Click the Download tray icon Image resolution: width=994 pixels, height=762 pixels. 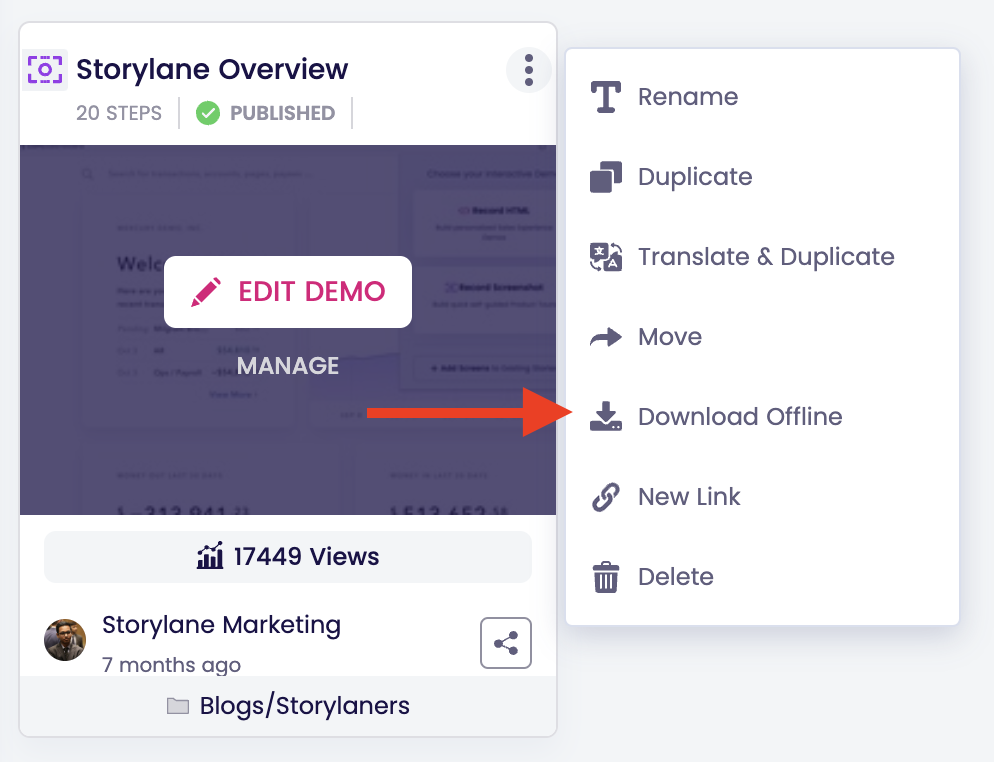tap(605, 417)
